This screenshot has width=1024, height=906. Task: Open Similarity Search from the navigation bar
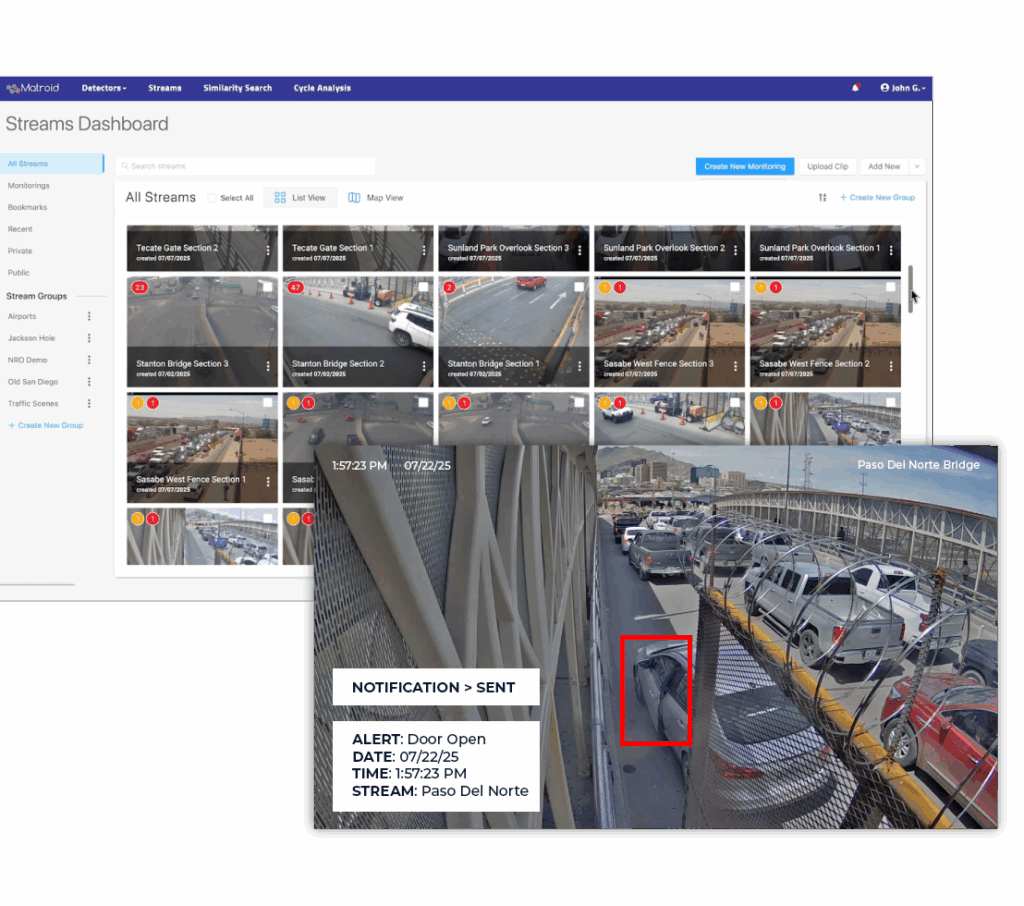[x=237, y=88]
